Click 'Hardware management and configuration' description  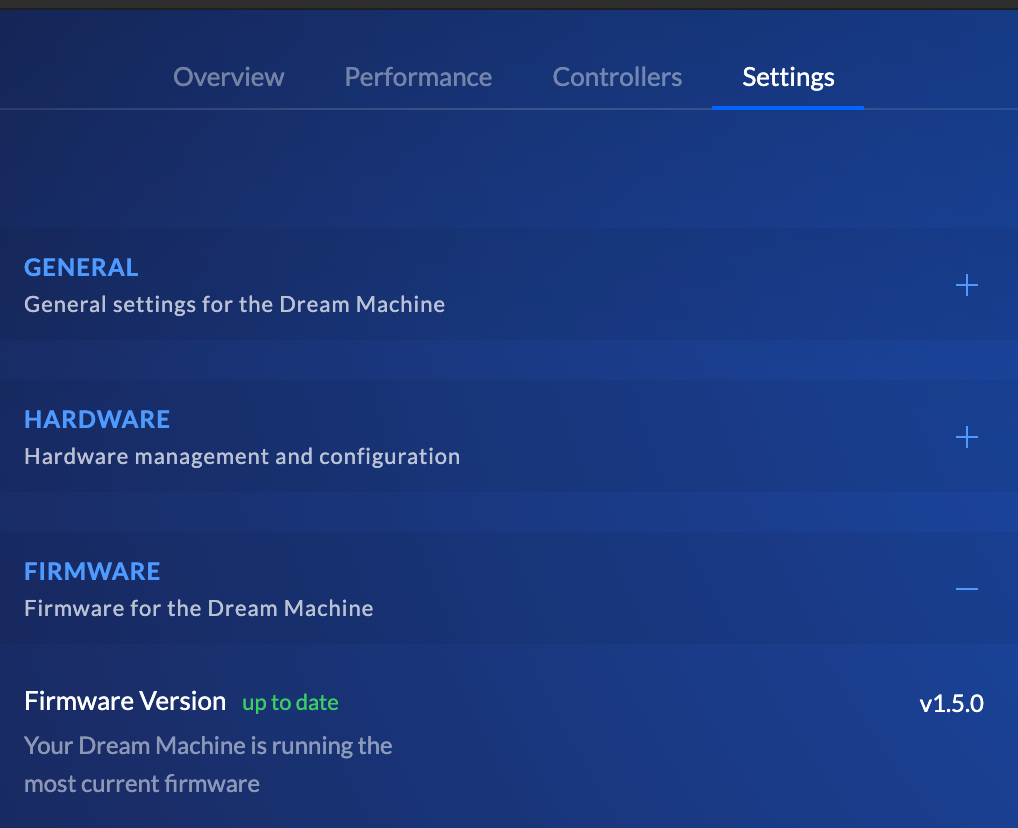coord(242,456)
